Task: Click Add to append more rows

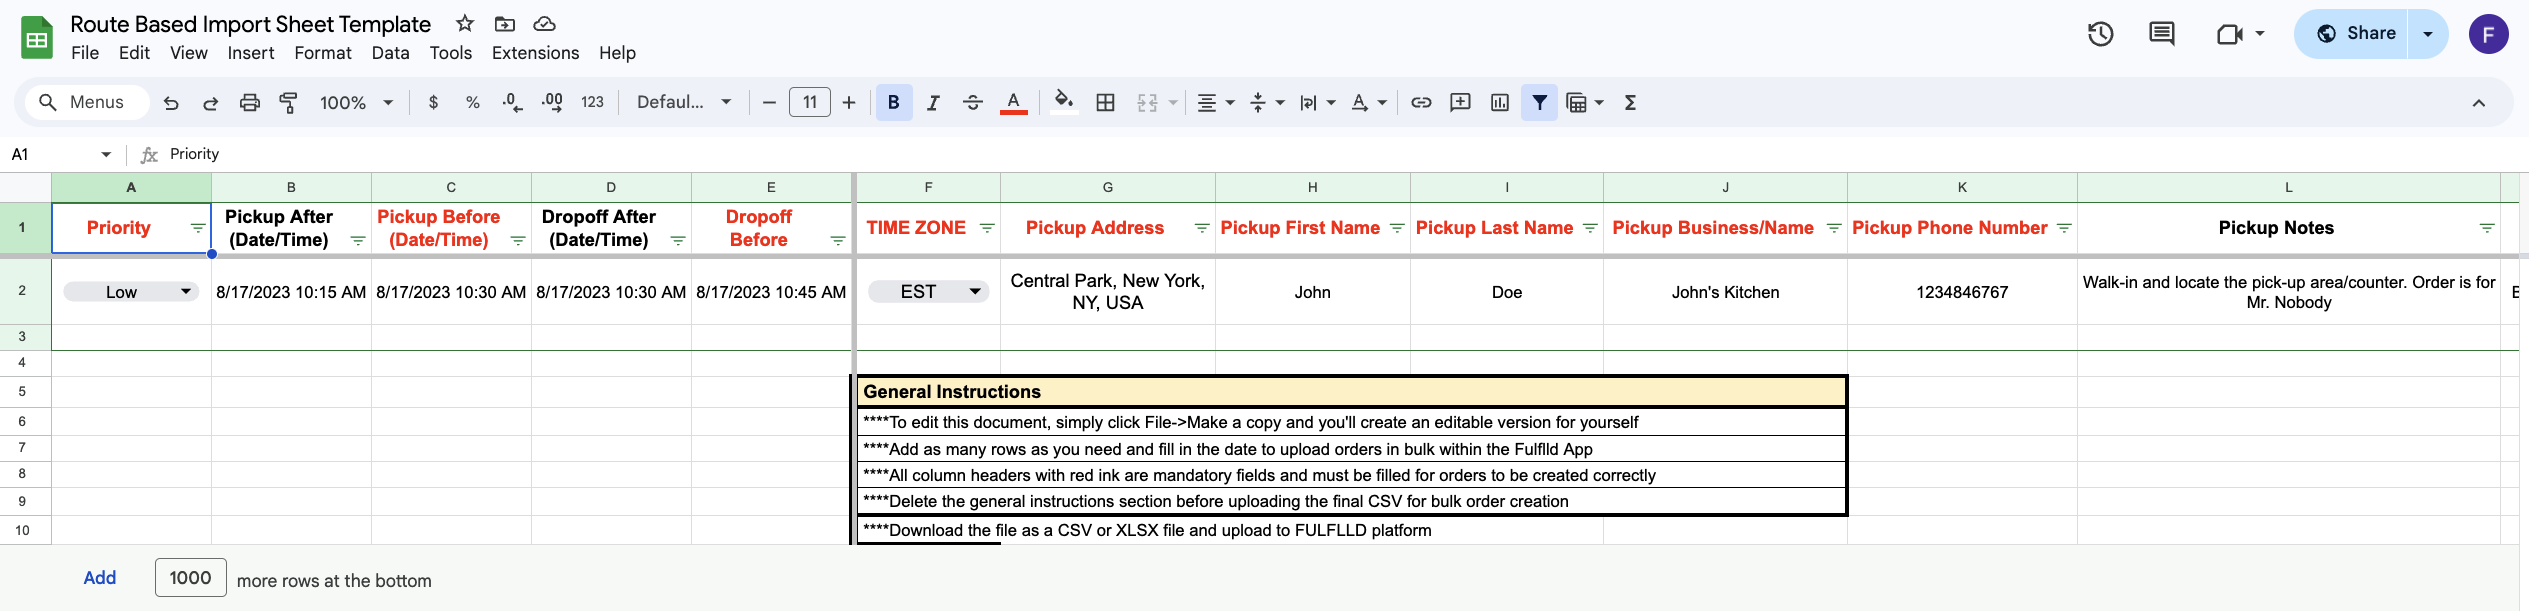Action: point(99,578)
